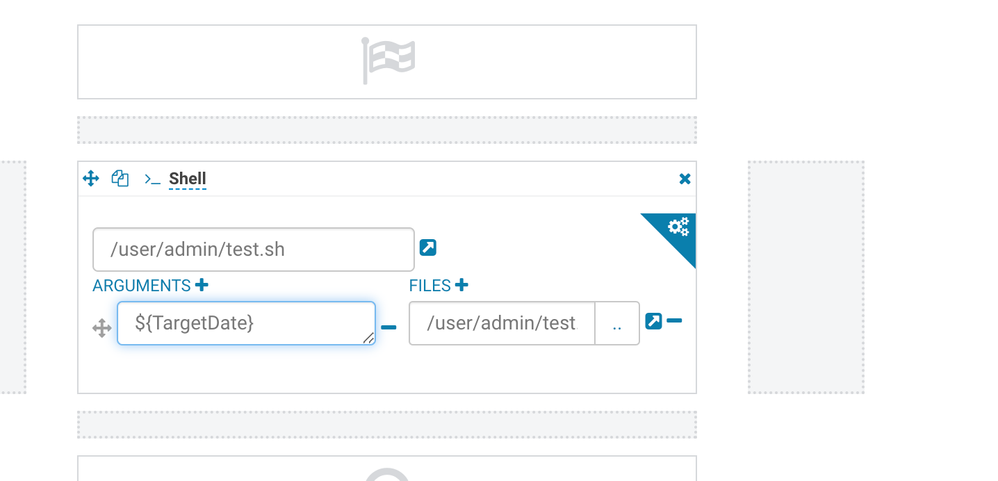Remove the ${TargetDate} argument using minus
The image size is (998, 481).
tap(388, 327)
